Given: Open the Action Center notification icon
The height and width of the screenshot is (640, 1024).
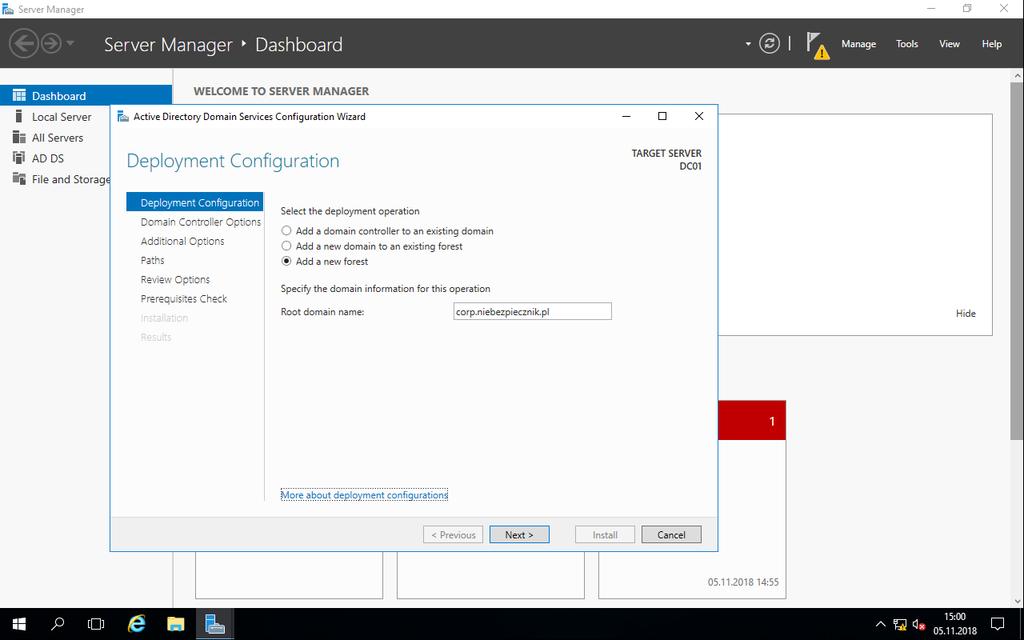Looking at the screenshot, I should pyautogui.click(x=997, y=624).
